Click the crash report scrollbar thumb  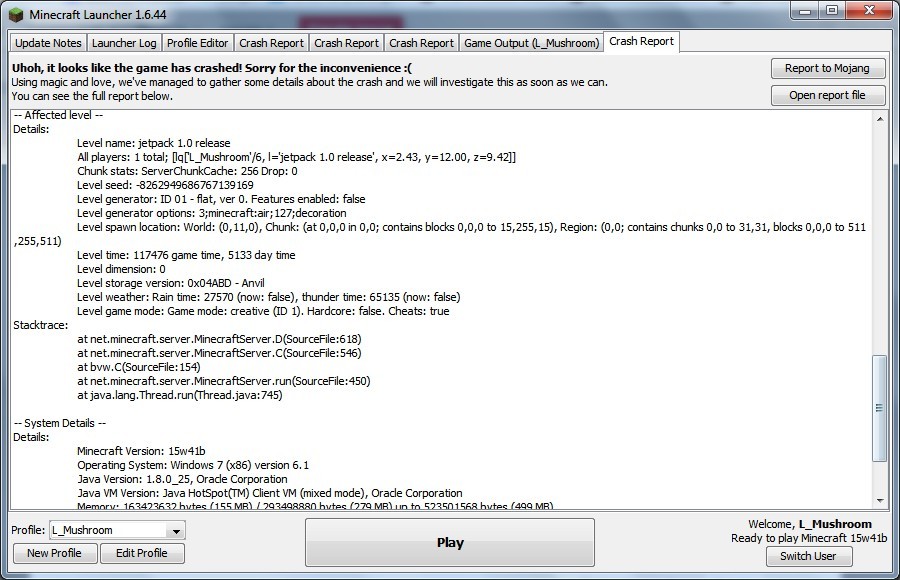click(879, 408)
